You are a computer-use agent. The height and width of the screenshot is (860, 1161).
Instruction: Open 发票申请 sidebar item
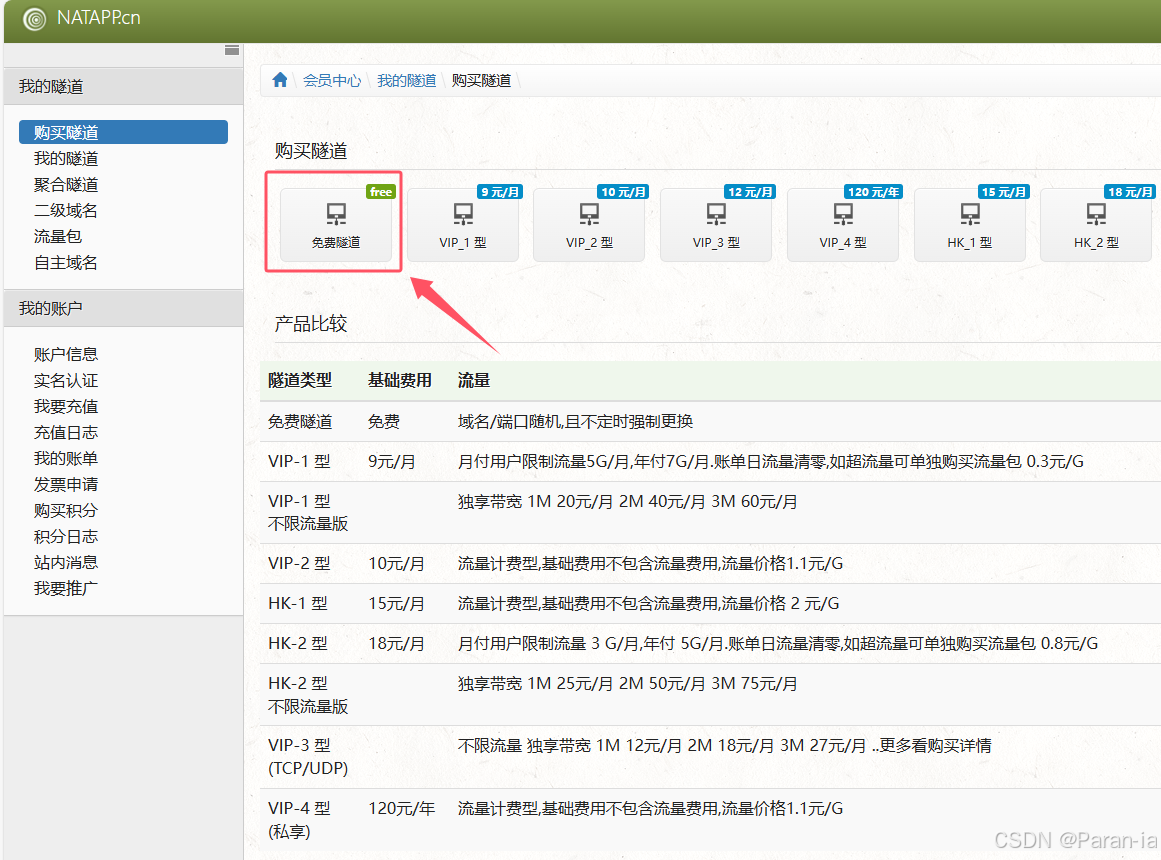point(66,484)
